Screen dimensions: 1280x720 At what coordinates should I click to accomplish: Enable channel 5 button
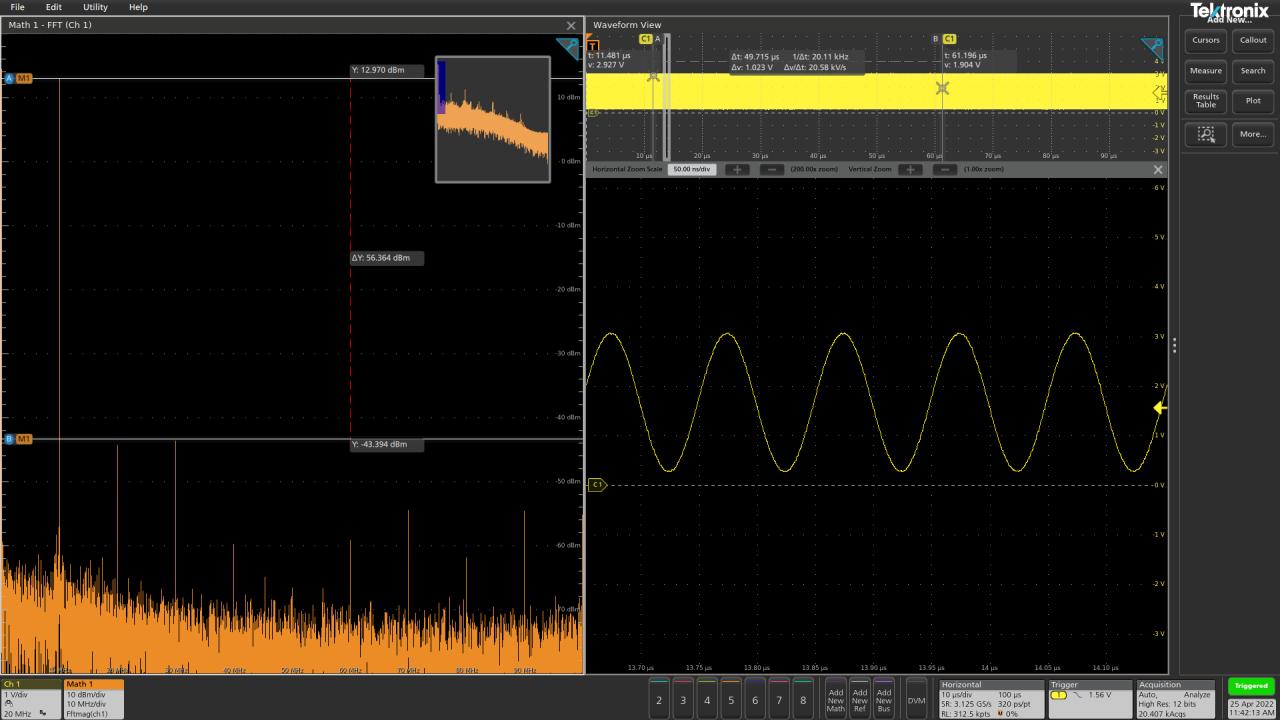(x=731, y=699)
